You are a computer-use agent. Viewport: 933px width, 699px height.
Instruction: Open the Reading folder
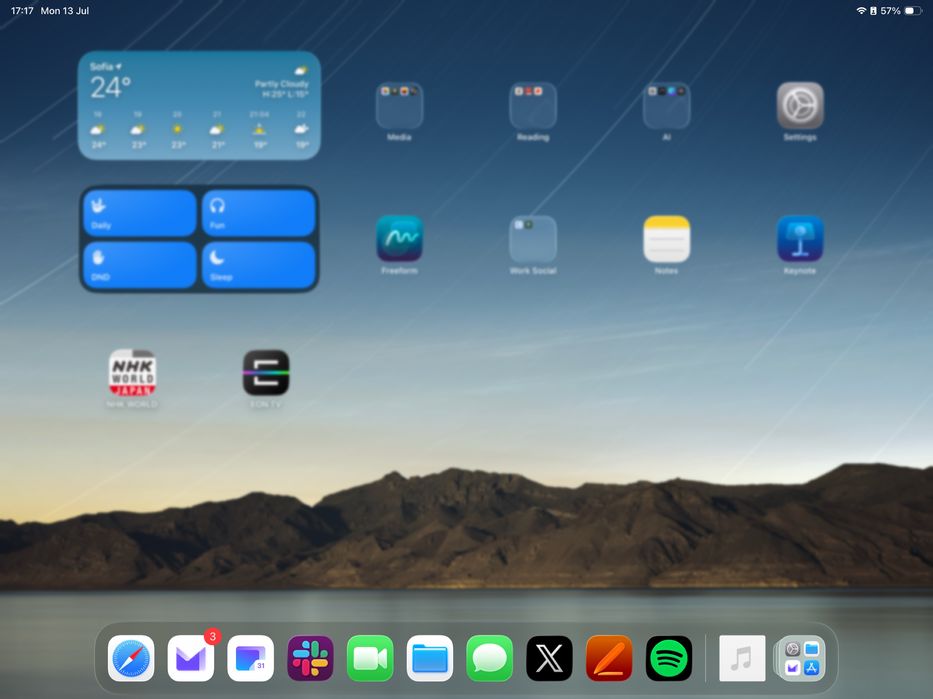pos(533,105)
